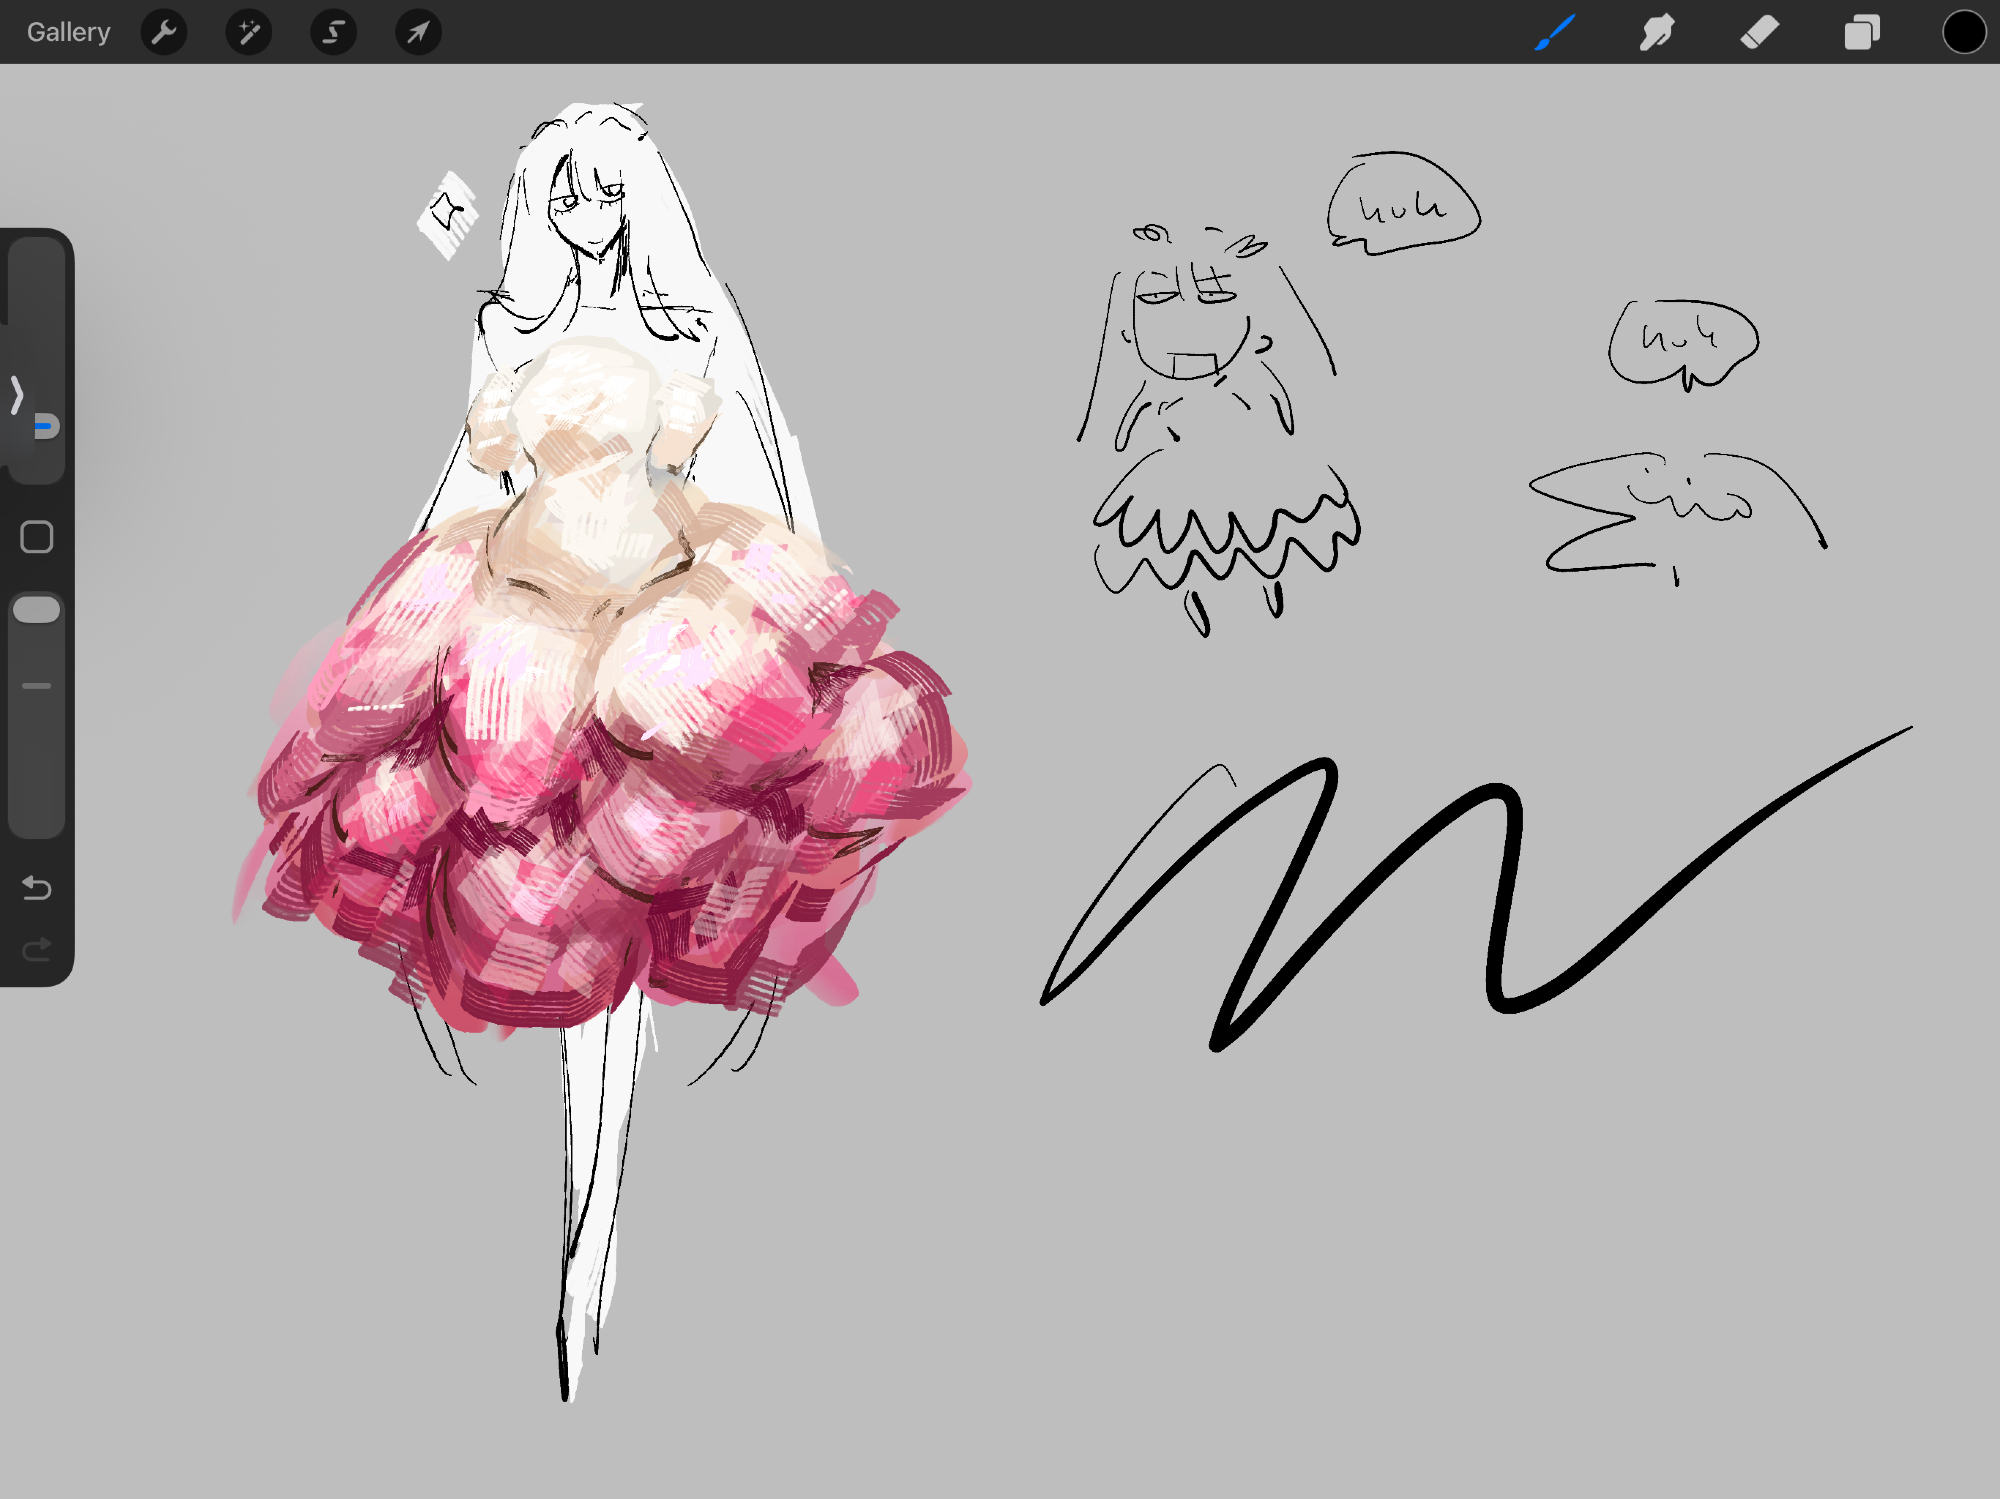This screenshot has width=2000, height=1499.
Task: Select the Paint brush tool
Action: coord(1555,32)
